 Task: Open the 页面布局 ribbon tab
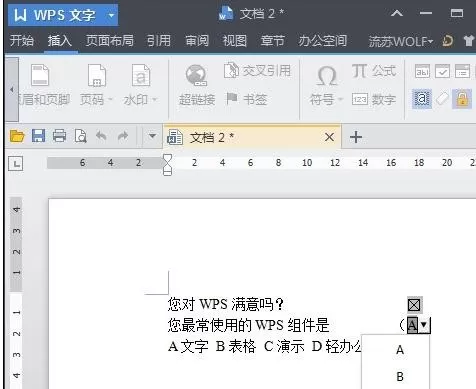tap(110, 41)
